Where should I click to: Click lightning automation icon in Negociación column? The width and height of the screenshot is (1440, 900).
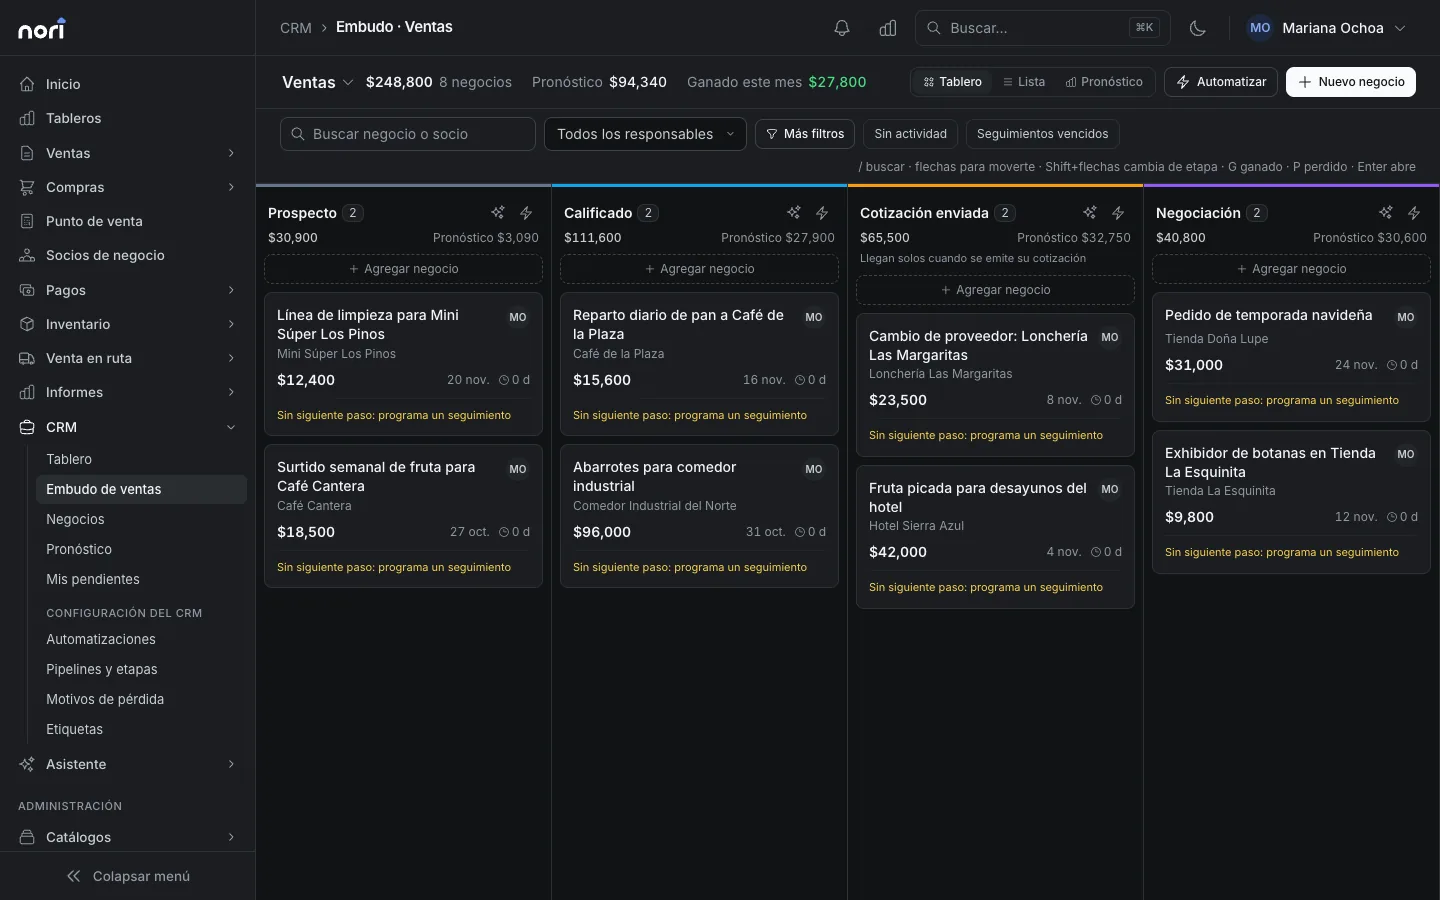pos(1414,213)
